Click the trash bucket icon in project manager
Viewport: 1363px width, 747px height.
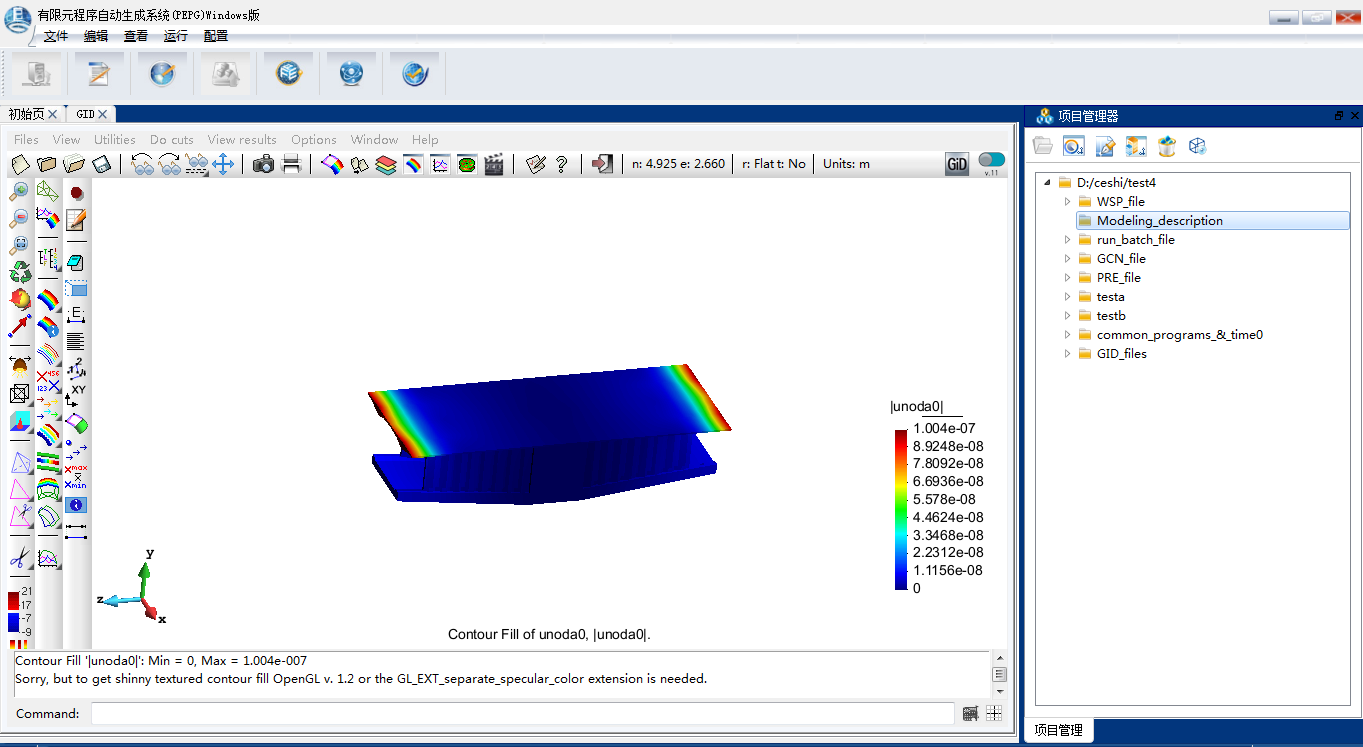tap(1167, 147)
